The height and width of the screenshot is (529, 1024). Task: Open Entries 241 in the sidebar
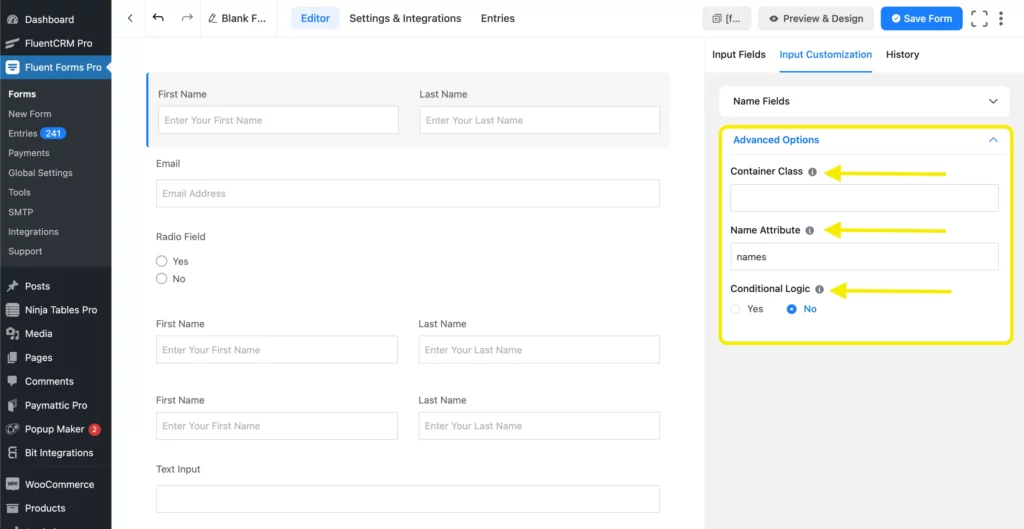[x=37, y=133]
